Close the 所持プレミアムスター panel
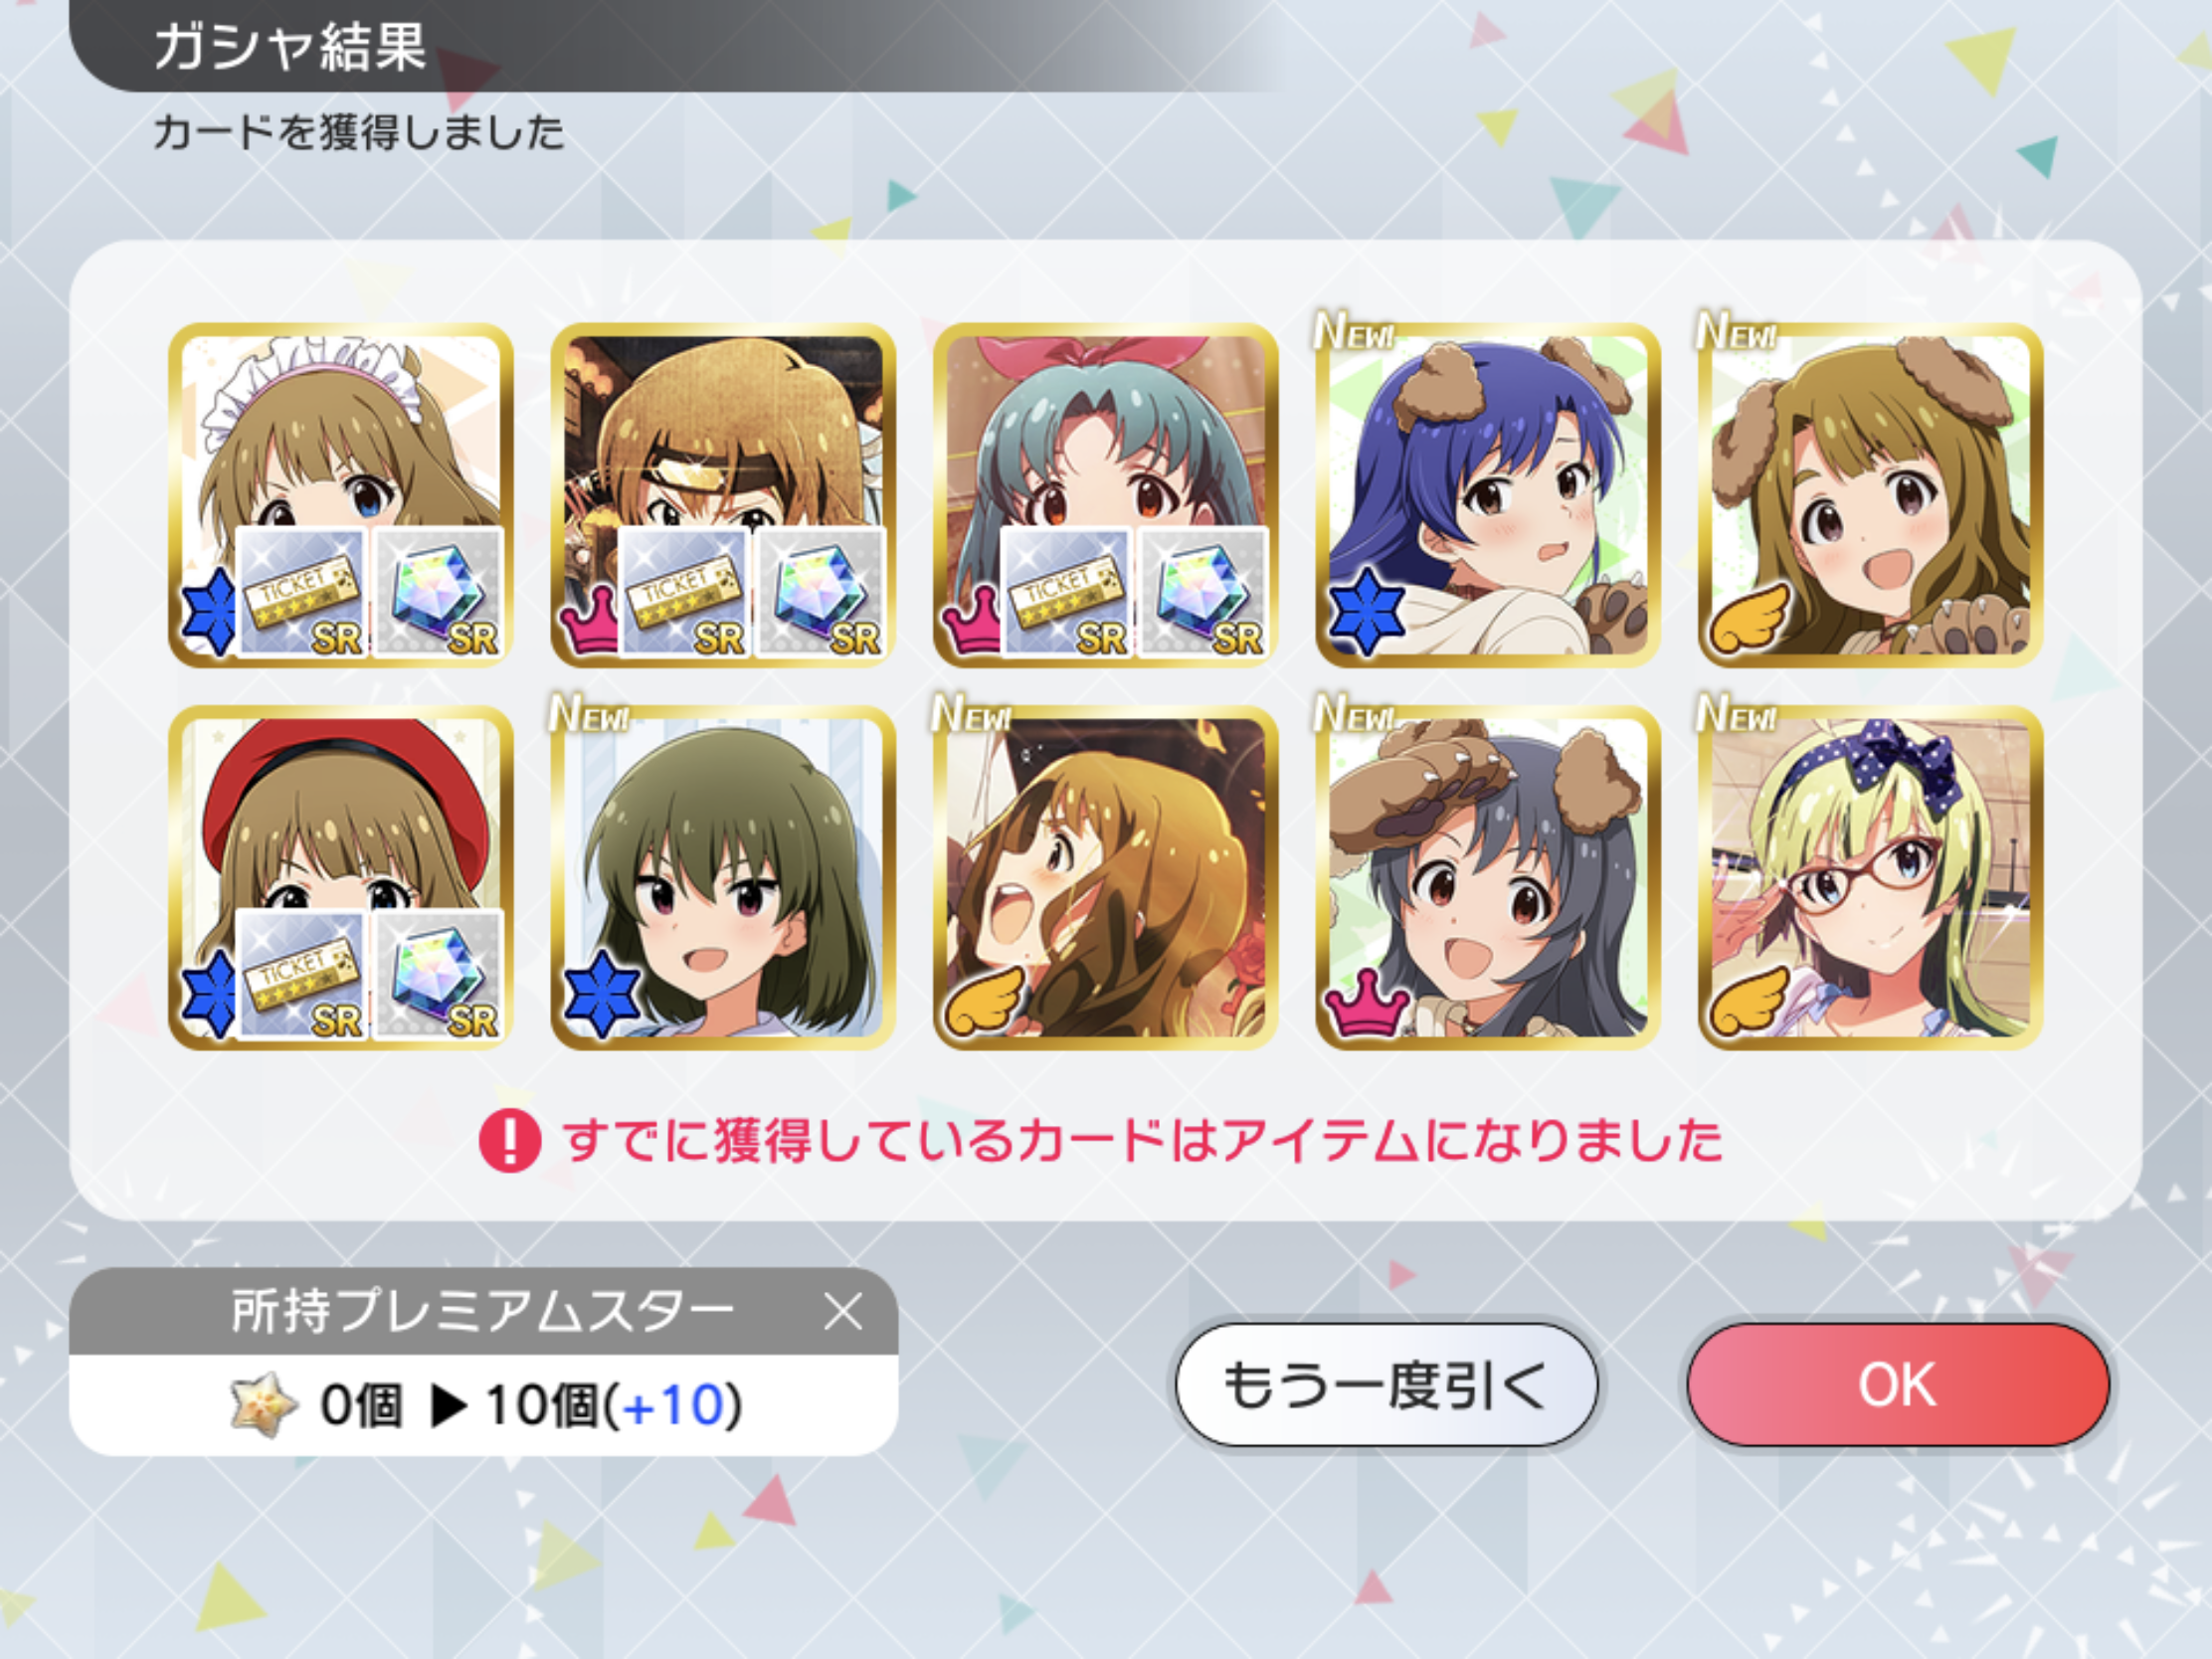Image resolution: width=2212 pixels, height=1659 pixels. [843, 1311]
